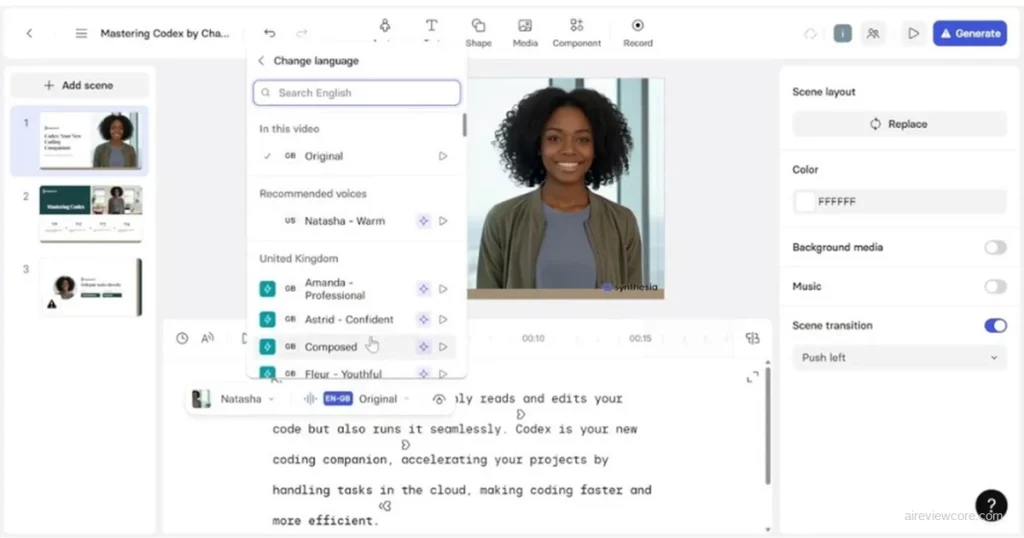
Task: Click the video title Mastering Codex
Action: [165, 33]
